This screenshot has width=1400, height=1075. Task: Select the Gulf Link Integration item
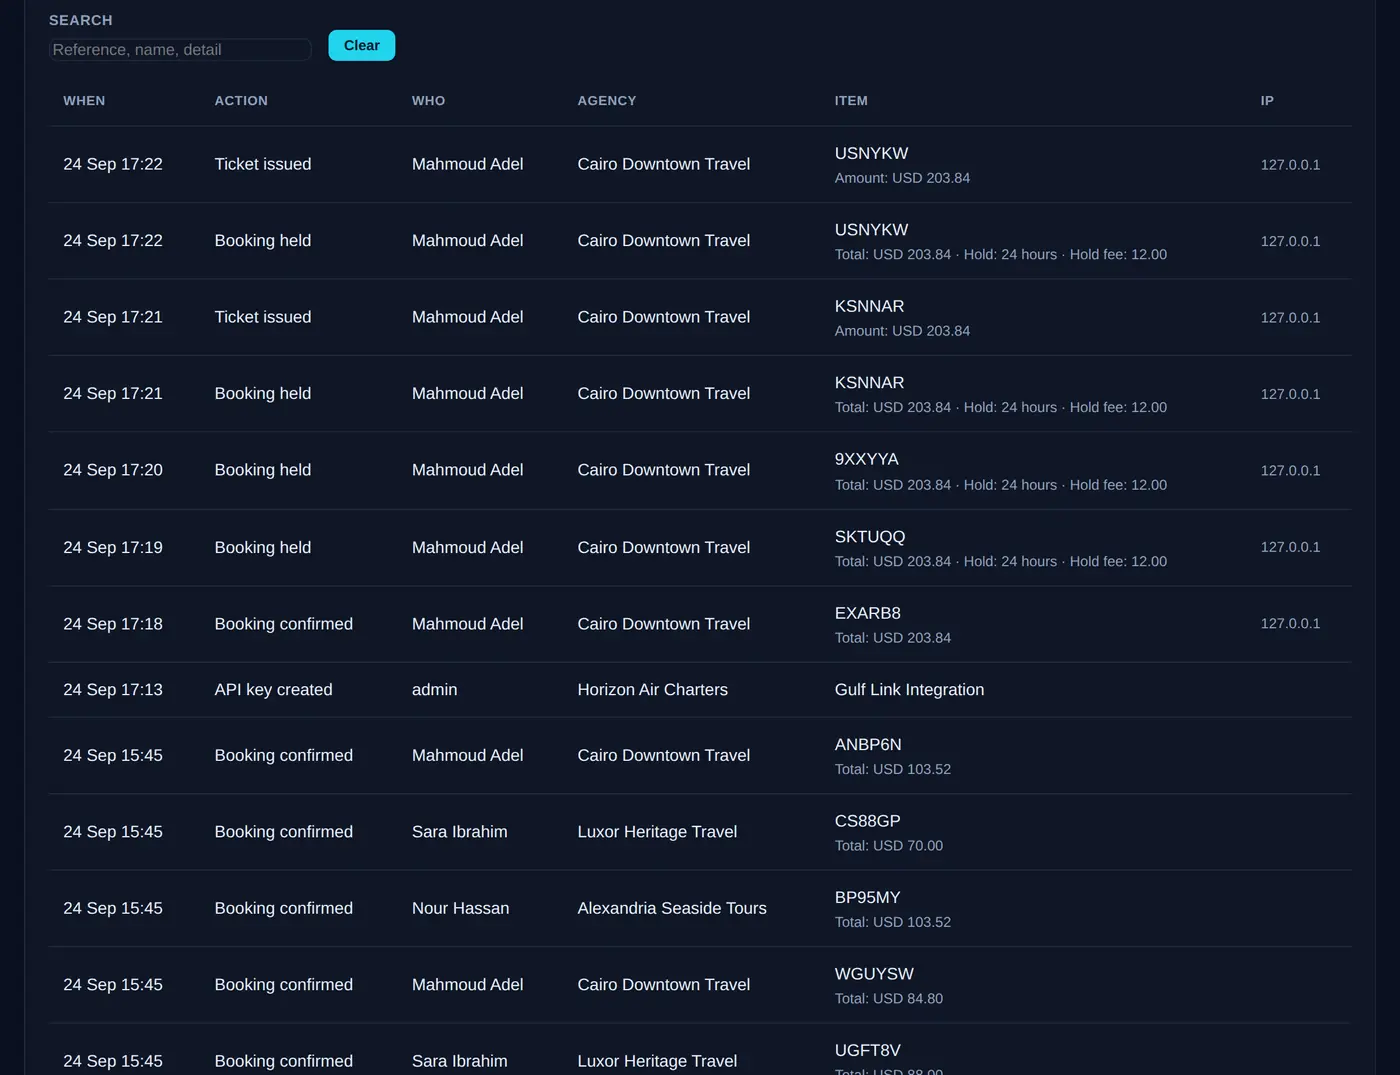coord(909,690)
